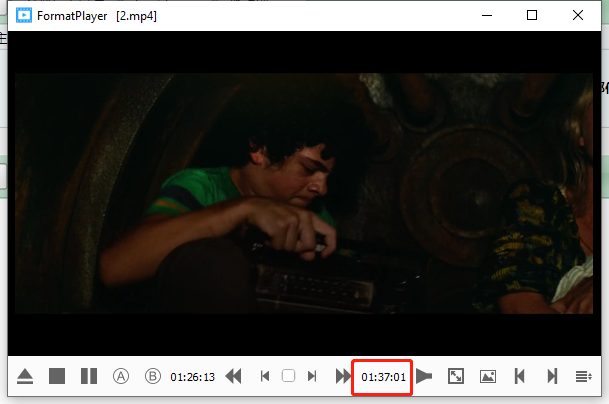Set the A loop point marker

[x=121, y=376]
